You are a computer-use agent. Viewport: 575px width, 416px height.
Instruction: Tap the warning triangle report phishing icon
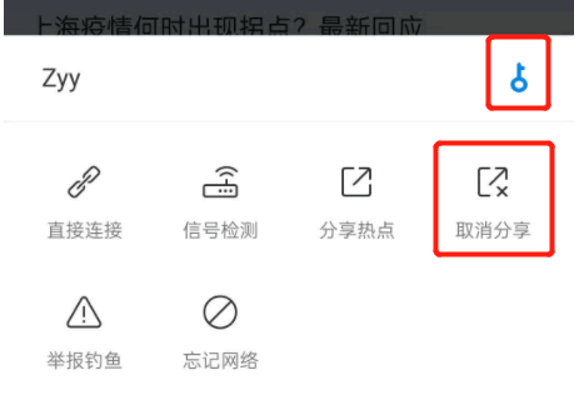(84, 312)
